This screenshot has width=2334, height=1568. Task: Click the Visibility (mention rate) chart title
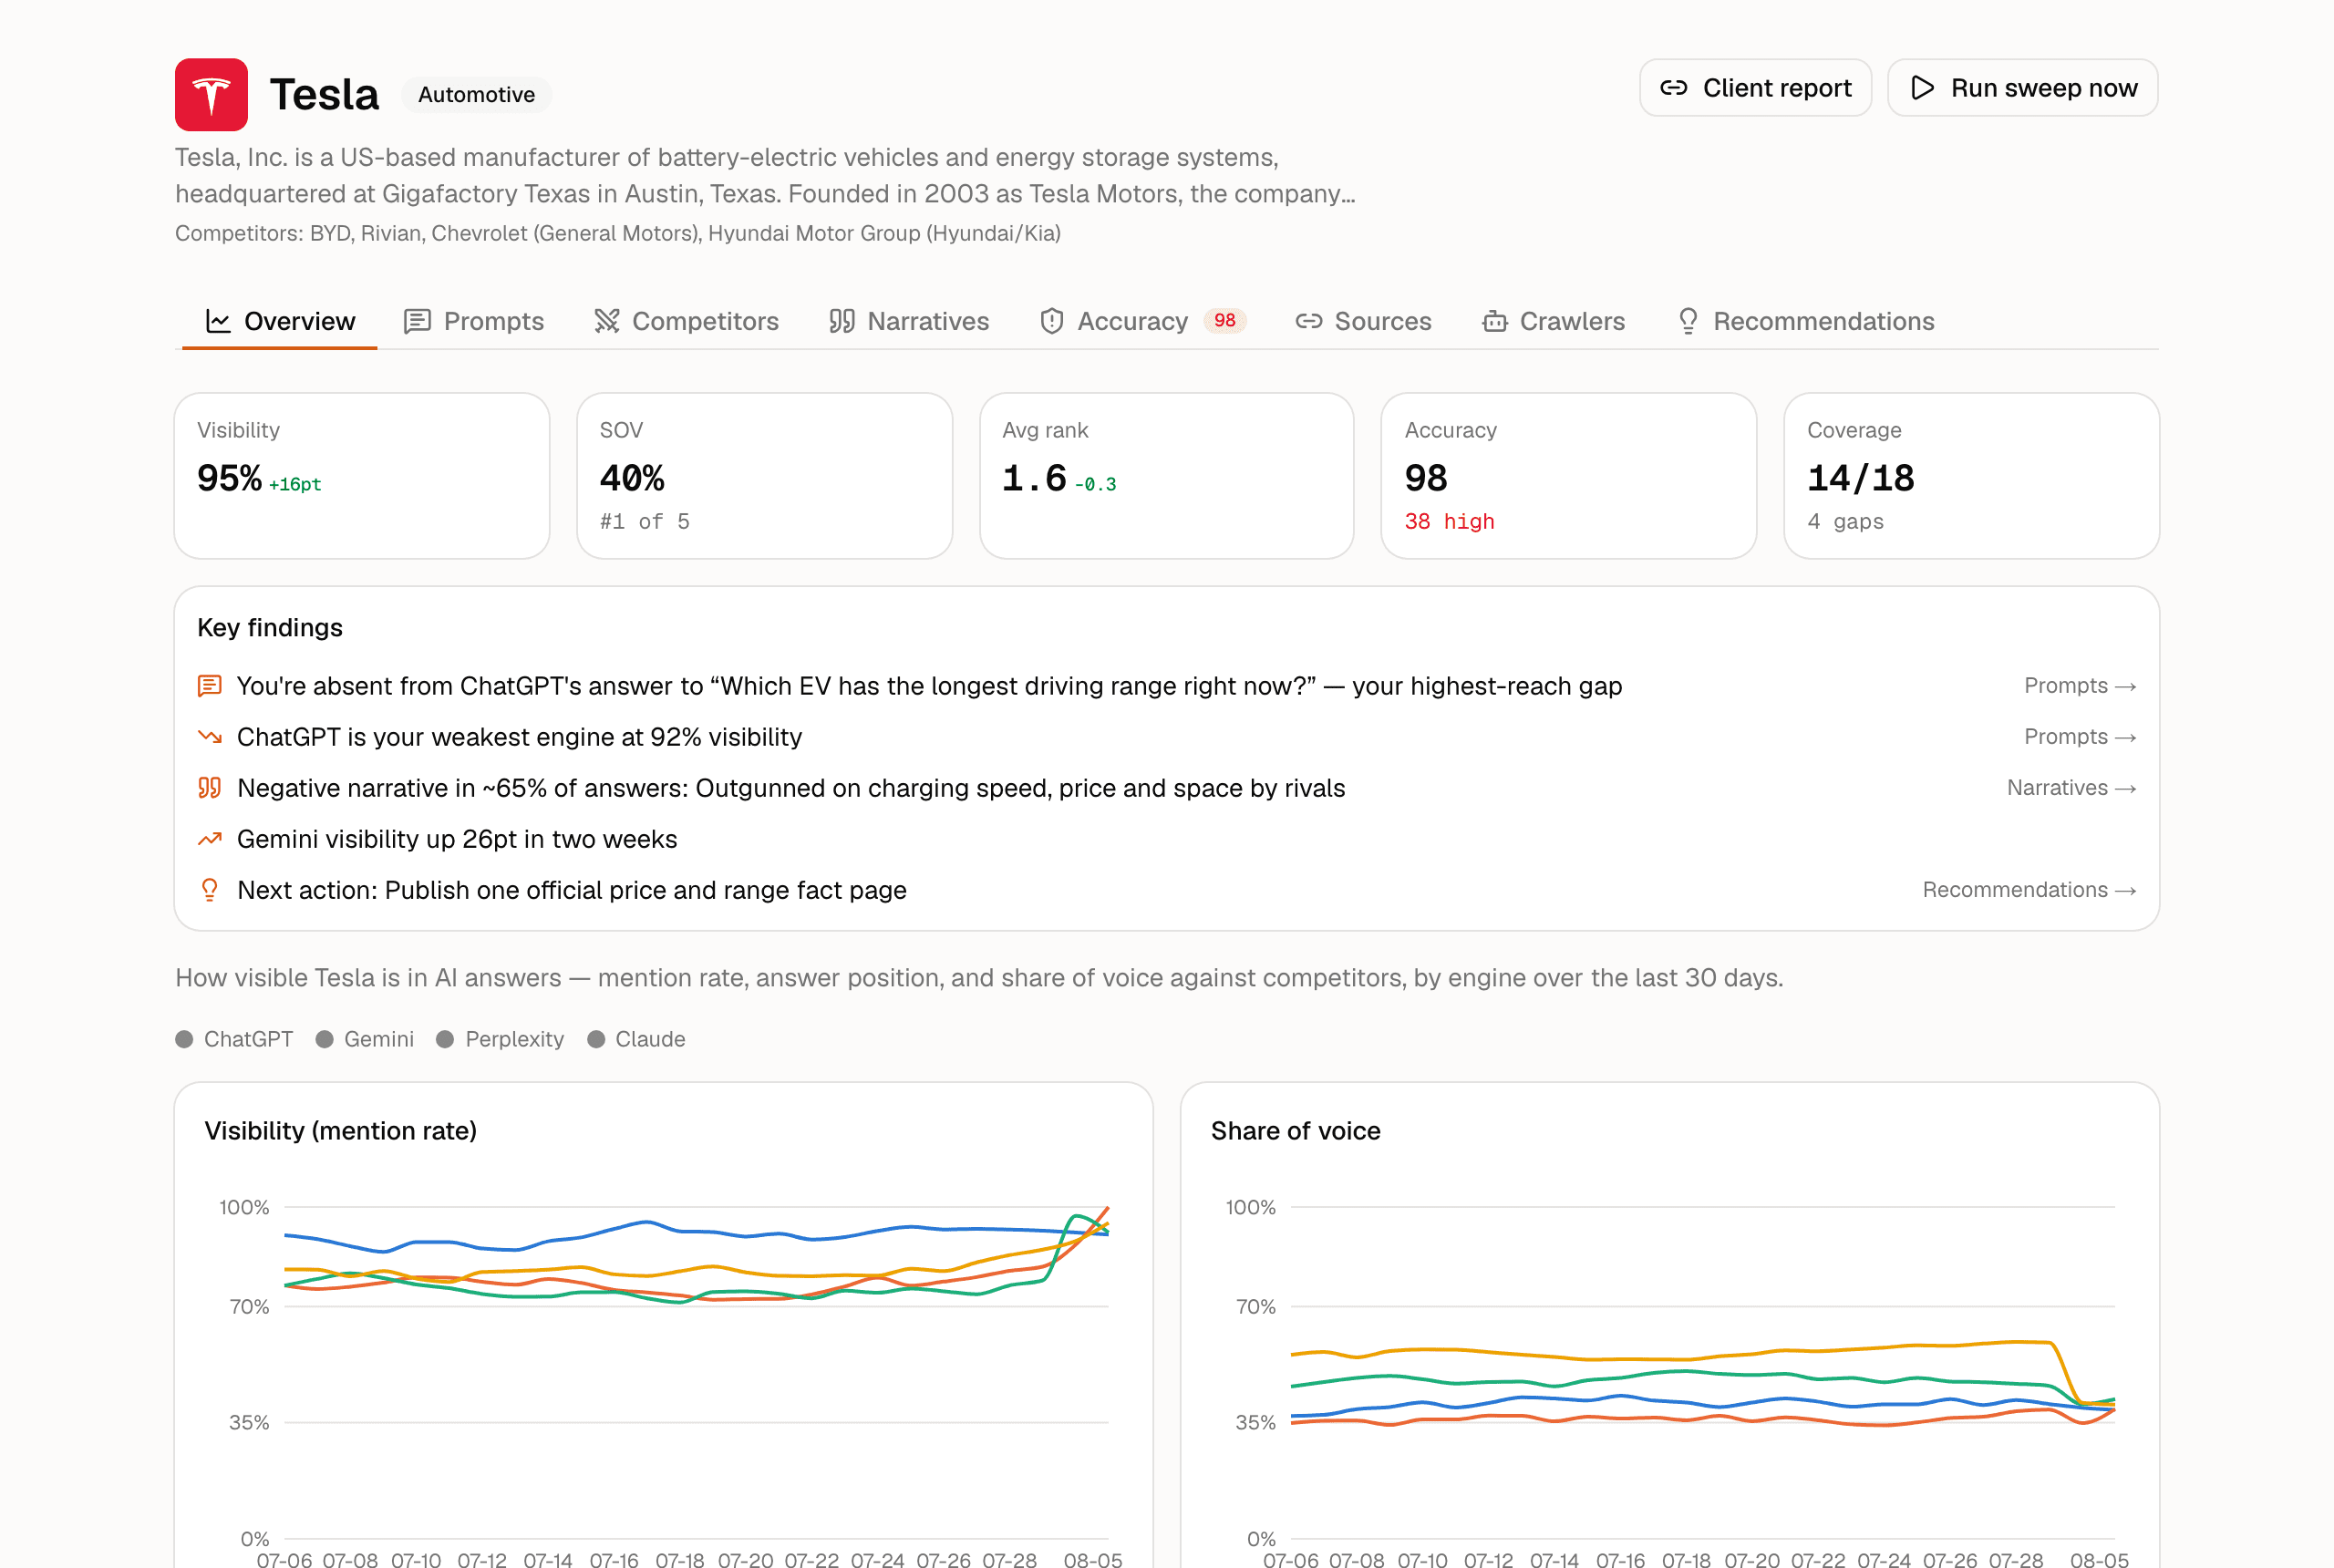pos(341,1131)
